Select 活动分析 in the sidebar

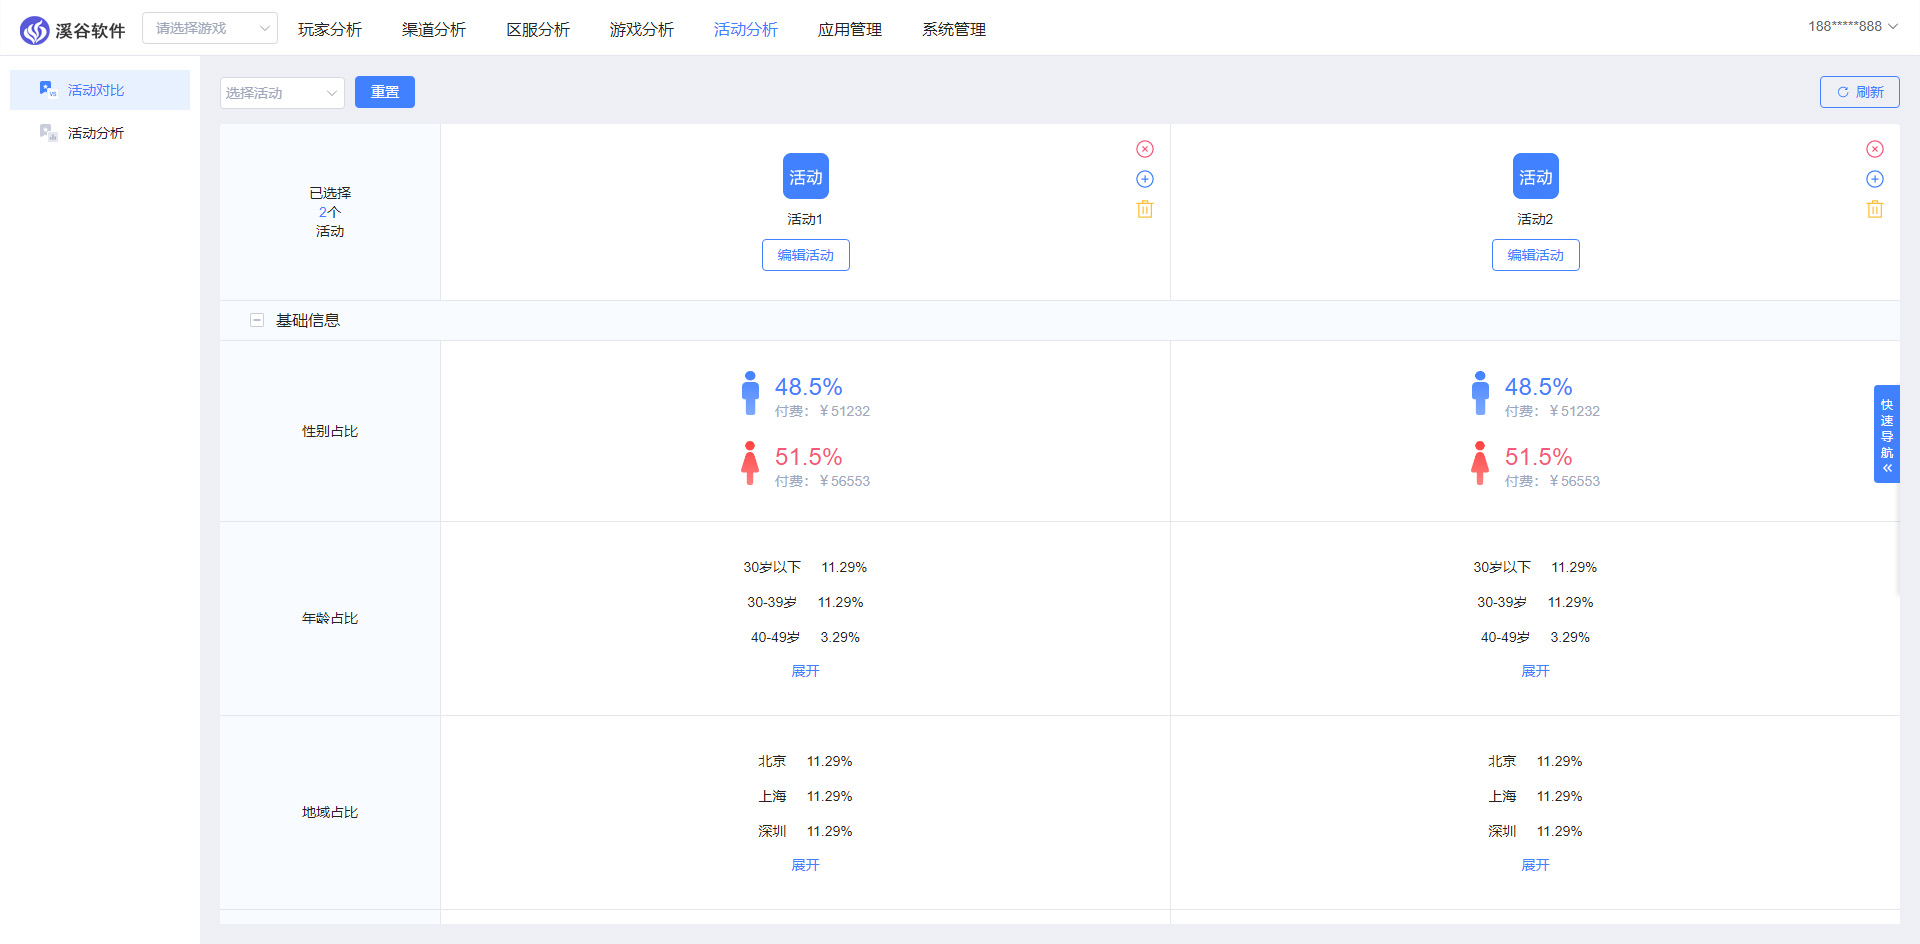click(x=100, y=133)
